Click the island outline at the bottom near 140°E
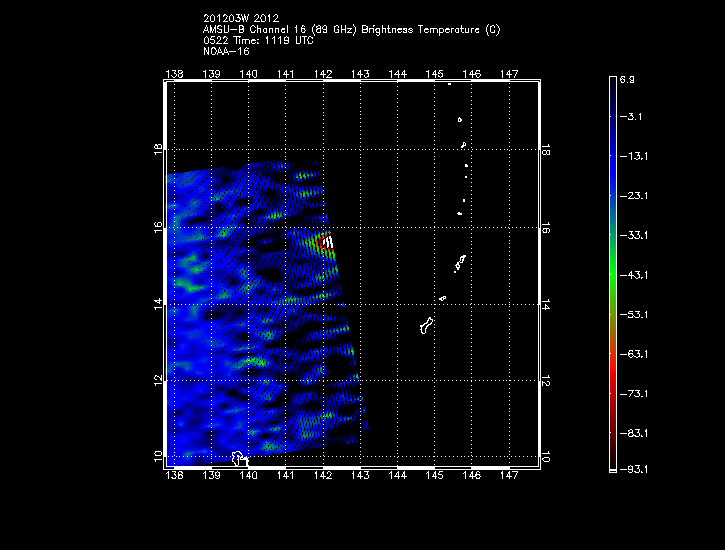Image resolution: width=725 pixels, height=550 pixels. point(240,459)
